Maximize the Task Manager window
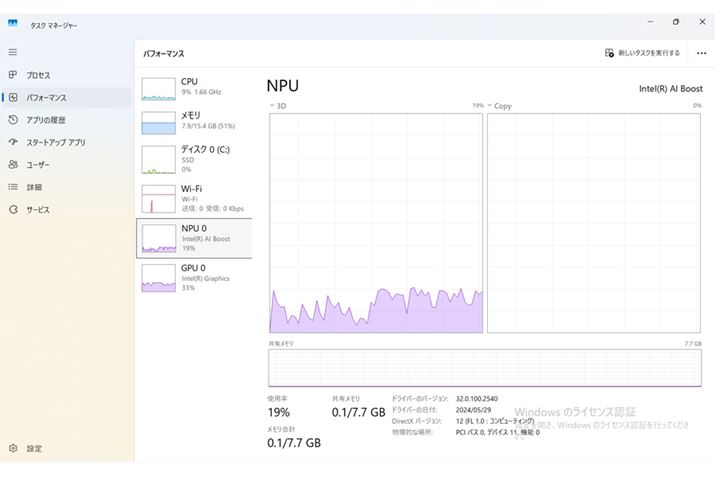This screenshot has width=715, height=477. (x=676, y=22)
